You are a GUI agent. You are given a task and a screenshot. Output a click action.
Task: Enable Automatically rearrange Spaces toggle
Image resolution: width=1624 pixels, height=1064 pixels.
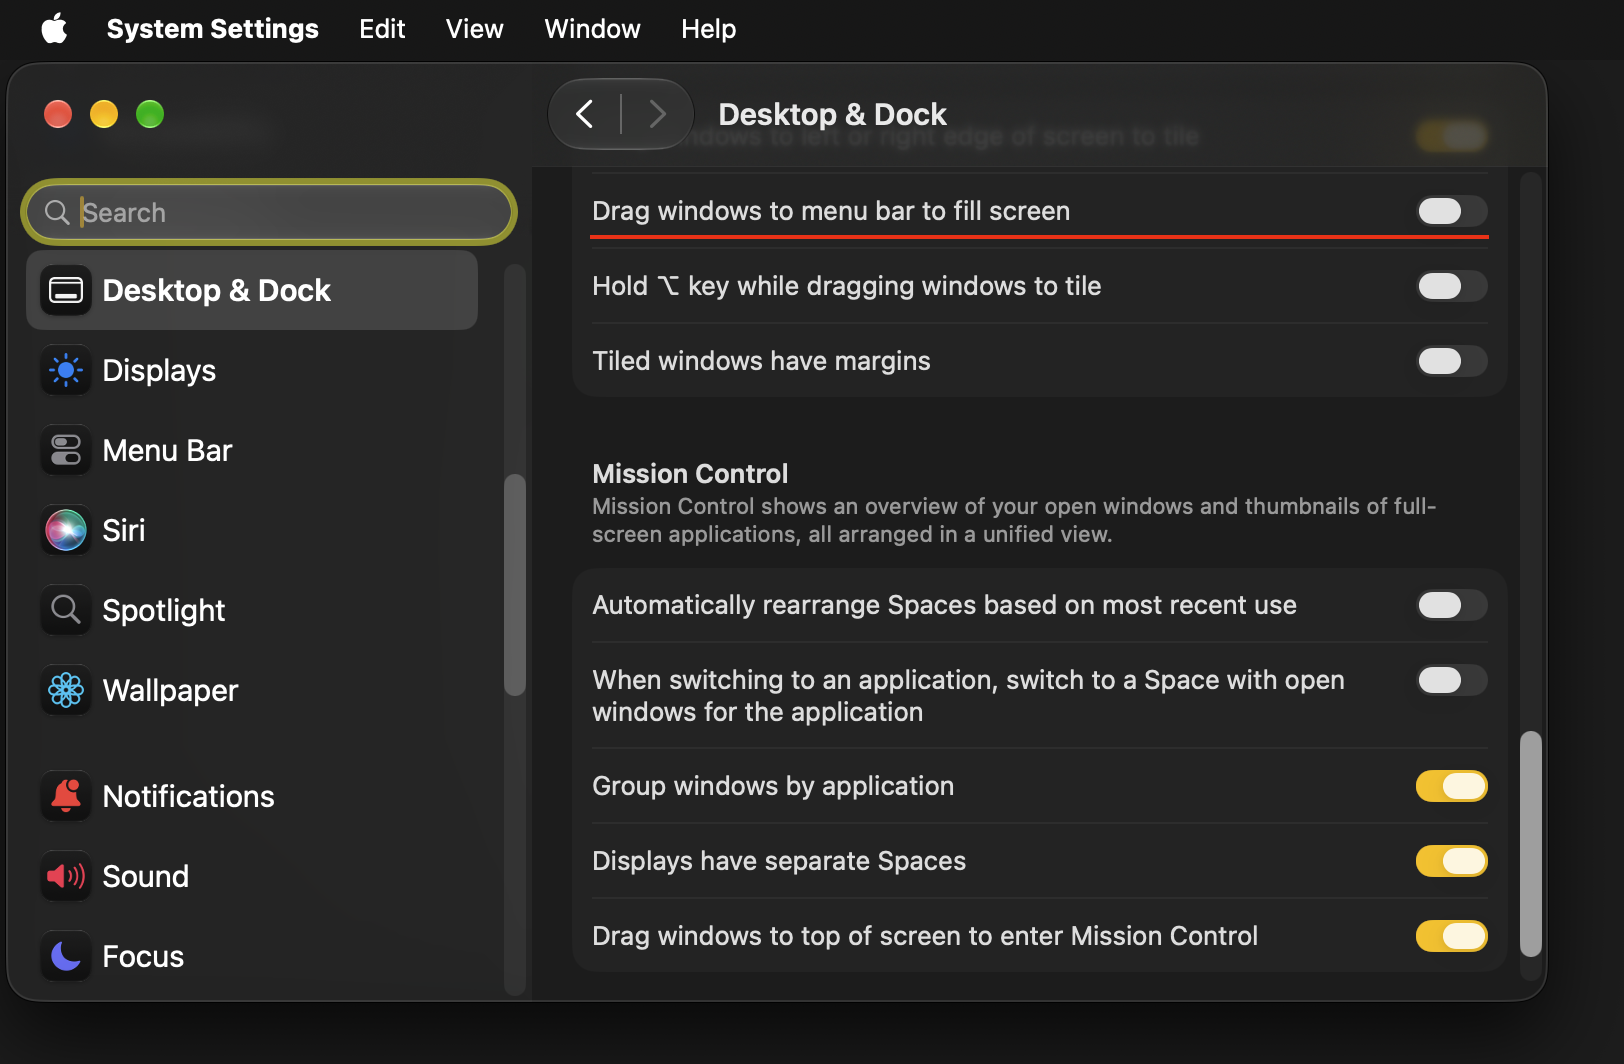1451,605
